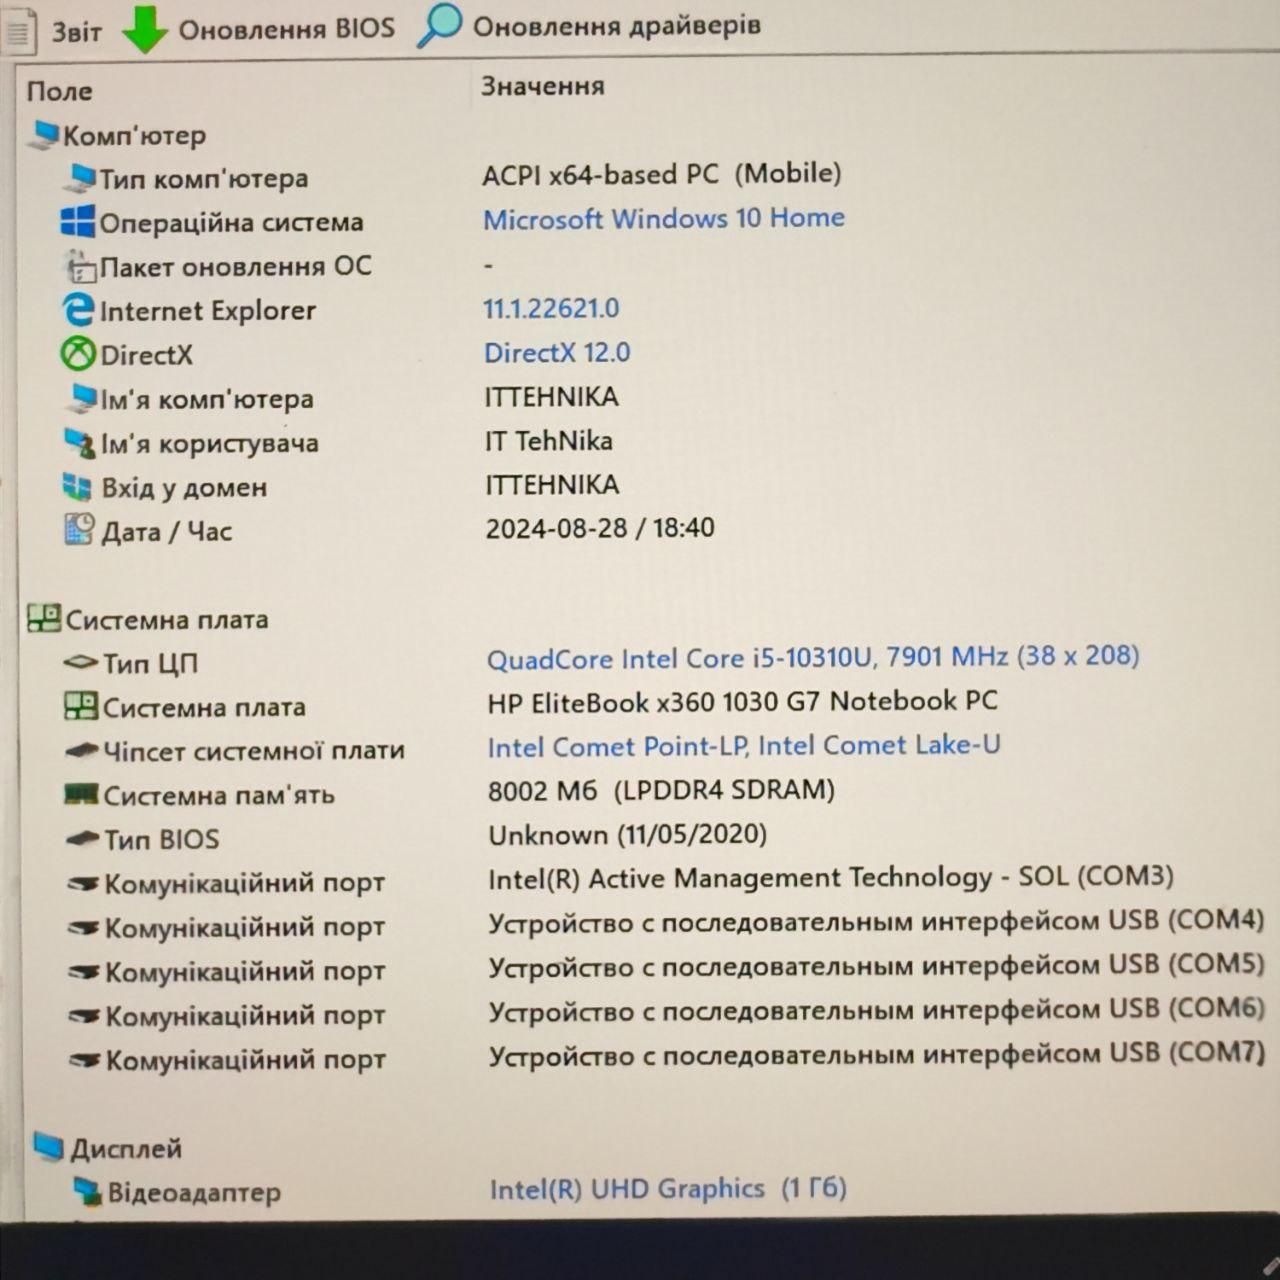Select the Операційна система field label
The width and height of the screenshot is (1280, 1280).
(x=231, y=223)
